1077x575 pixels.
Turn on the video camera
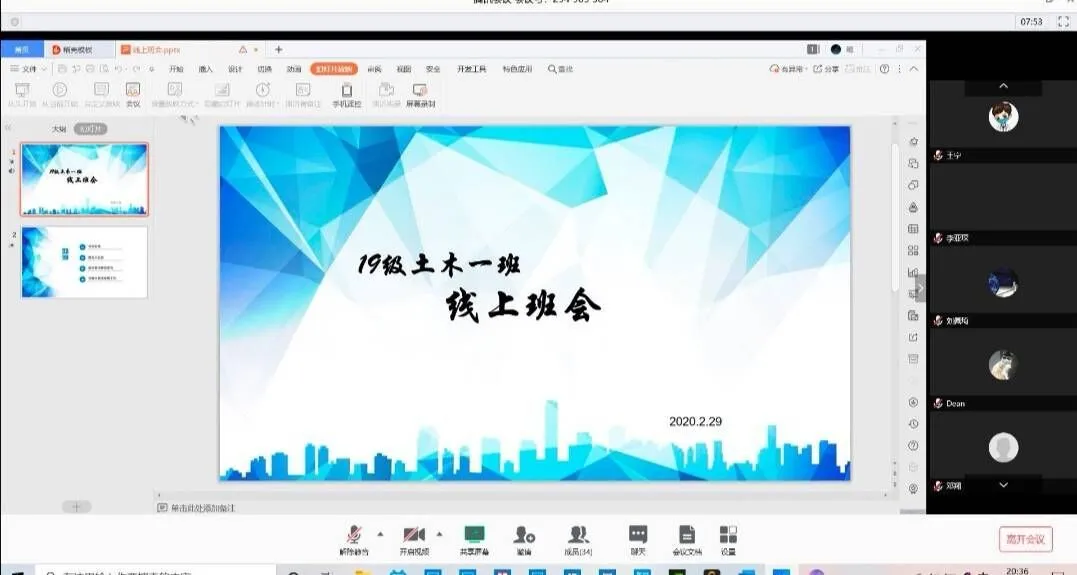(413, 536)
